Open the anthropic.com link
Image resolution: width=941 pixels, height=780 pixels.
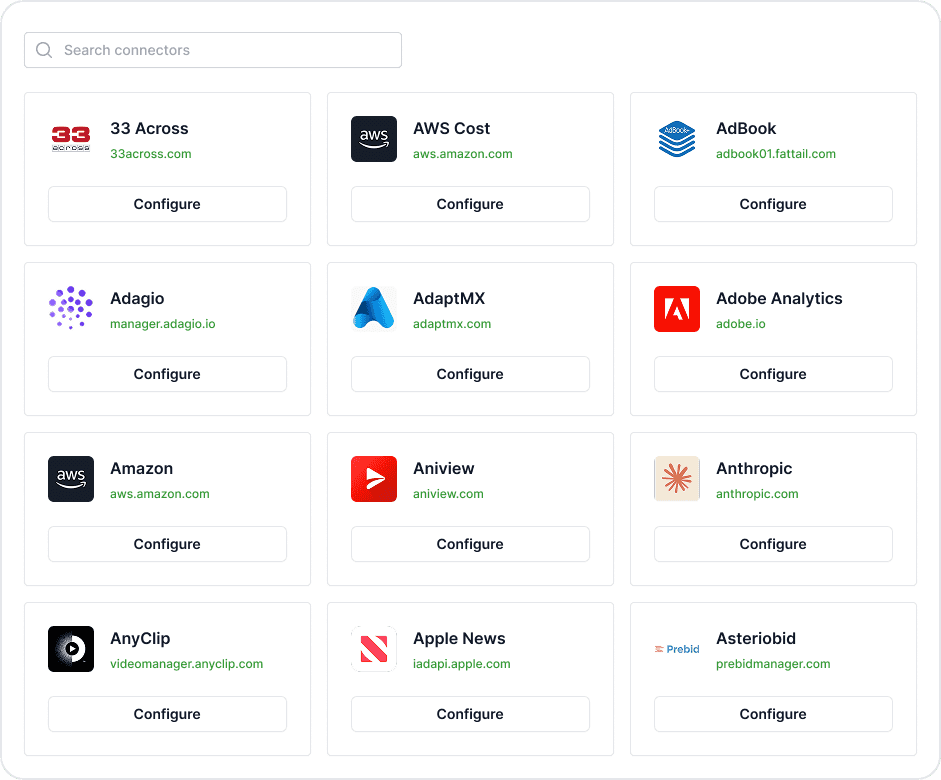pyautogui.click(x=757, y=494)
